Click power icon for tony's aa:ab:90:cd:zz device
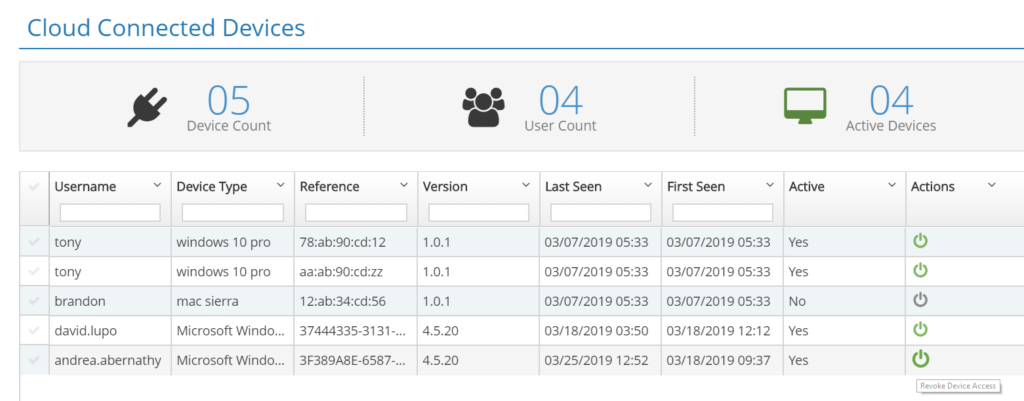This screenshot has width=1024, height=401. (x=920, y=270)
